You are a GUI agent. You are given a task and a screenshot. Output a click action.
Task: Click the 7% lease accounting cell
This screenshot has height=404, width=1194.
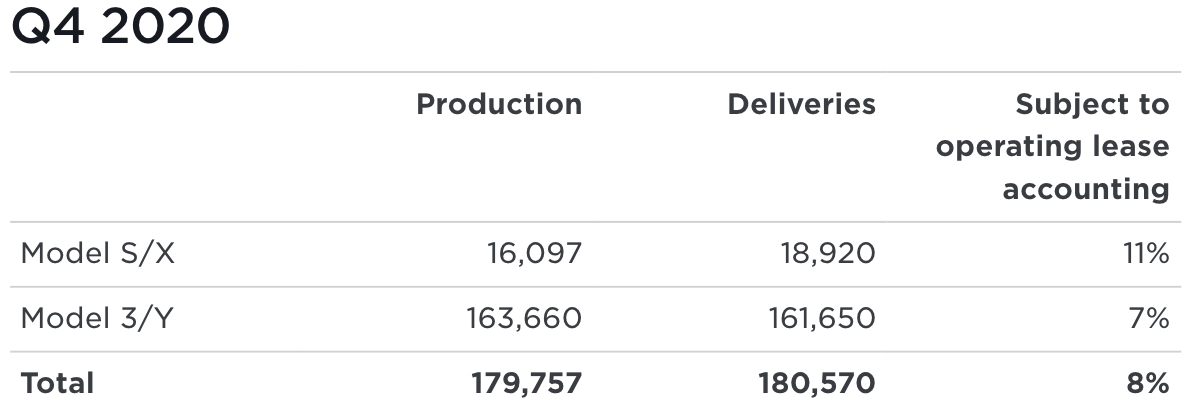click(1149, 318)
